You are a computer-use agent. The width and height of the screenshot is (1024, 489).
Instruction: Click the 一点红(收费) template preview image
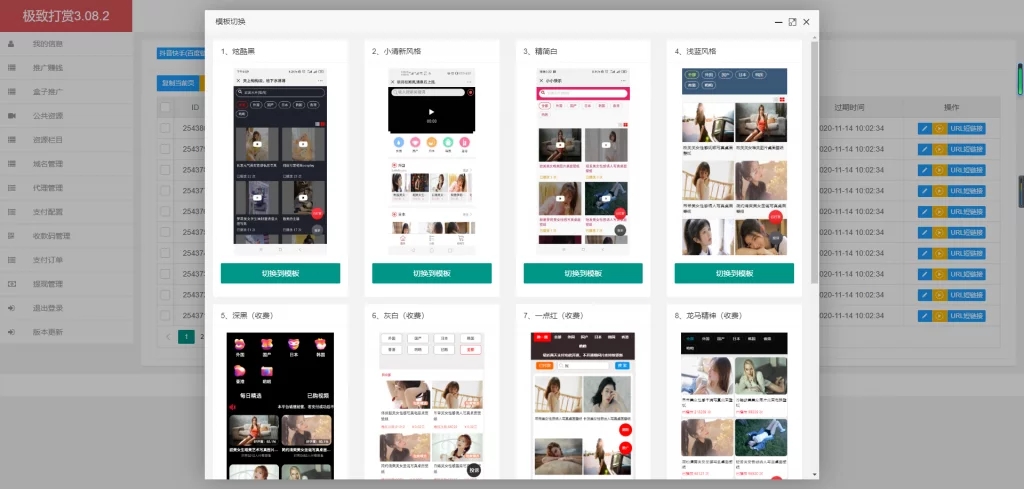point(583,406)
